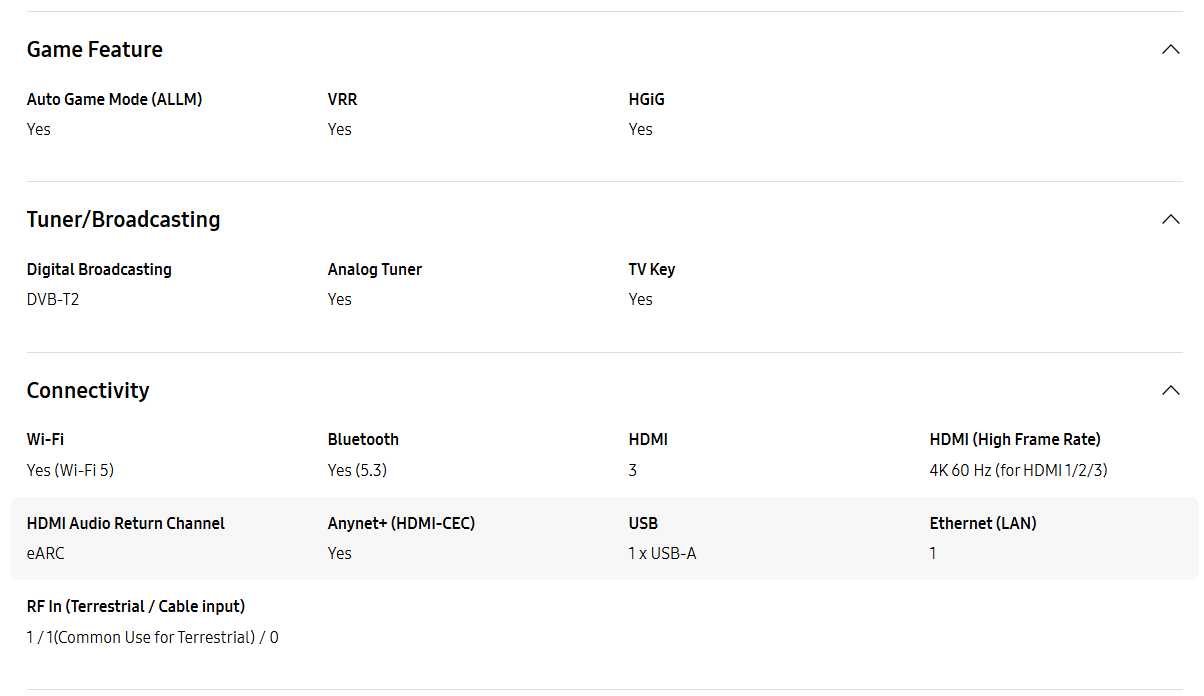Click the 4K 60 Hz HDMI value
Screen dimensions: 1204x696
pos(1019,470)
